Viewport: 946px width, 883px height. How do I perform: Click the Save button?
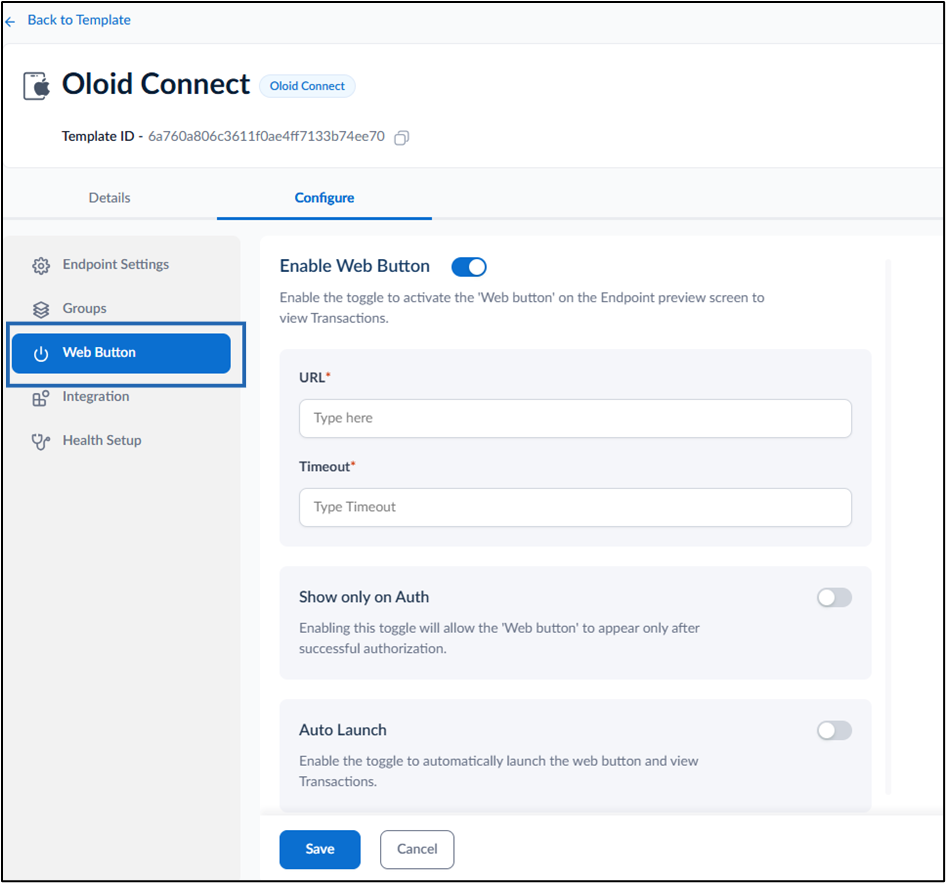(x=320, y=849)
